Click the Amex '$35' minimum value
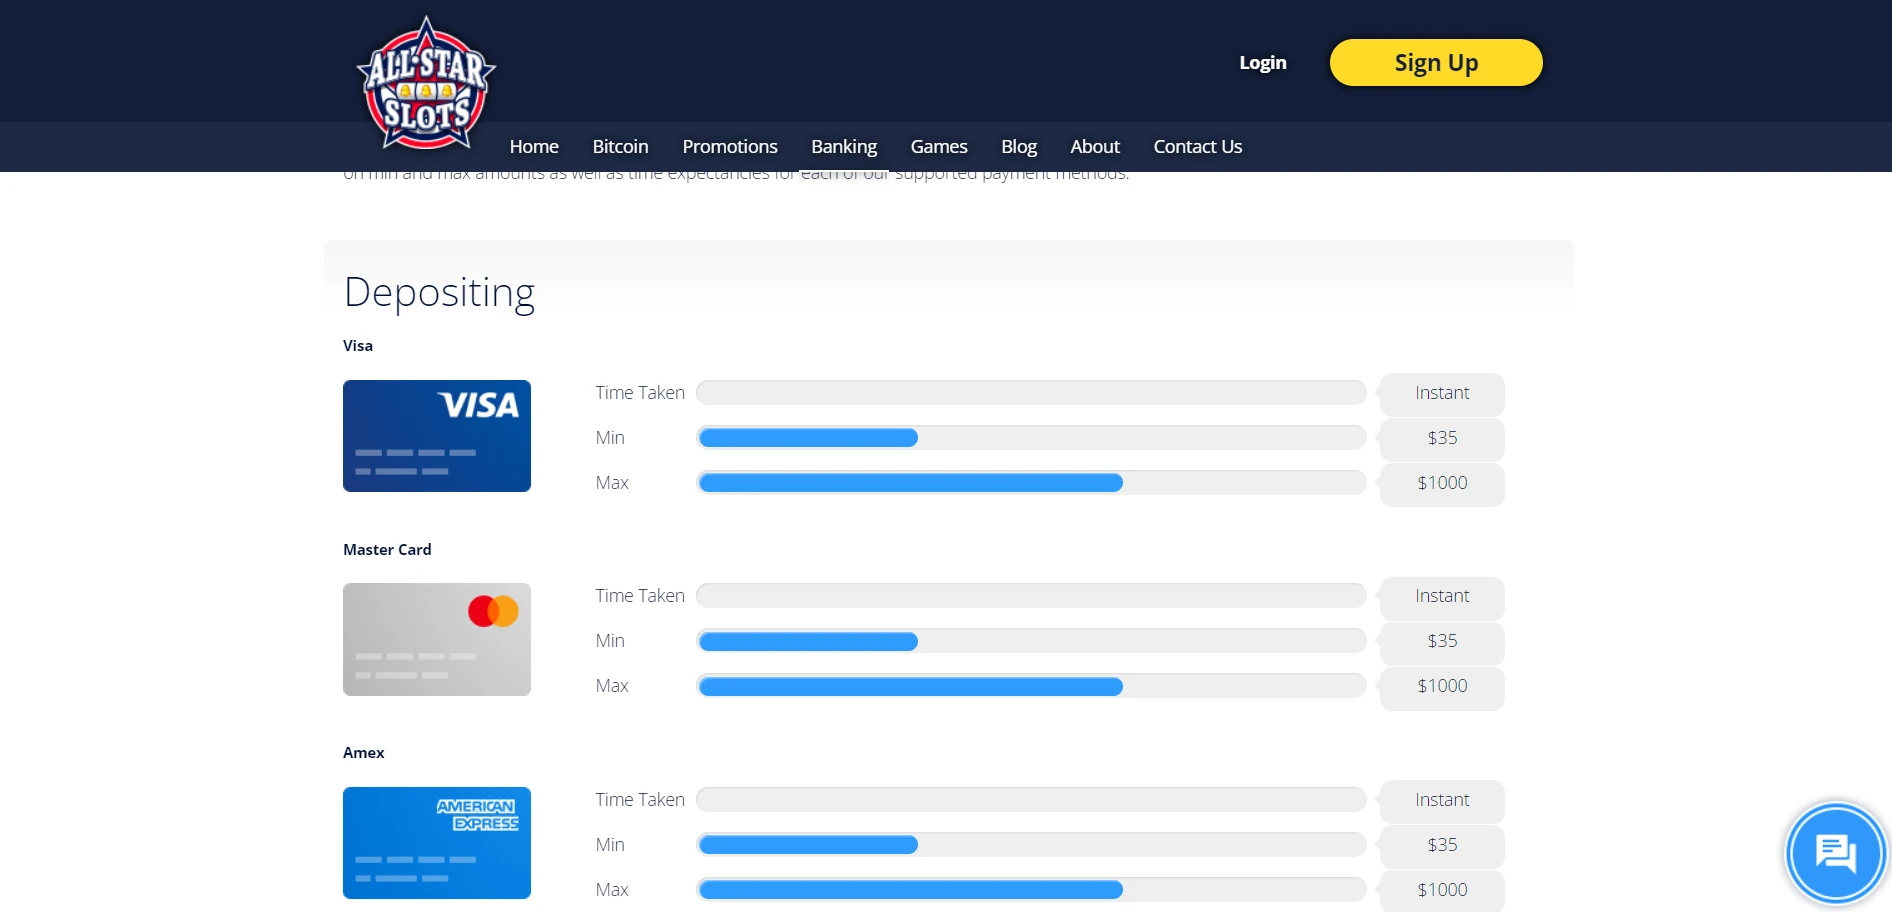 [1442, 846]
